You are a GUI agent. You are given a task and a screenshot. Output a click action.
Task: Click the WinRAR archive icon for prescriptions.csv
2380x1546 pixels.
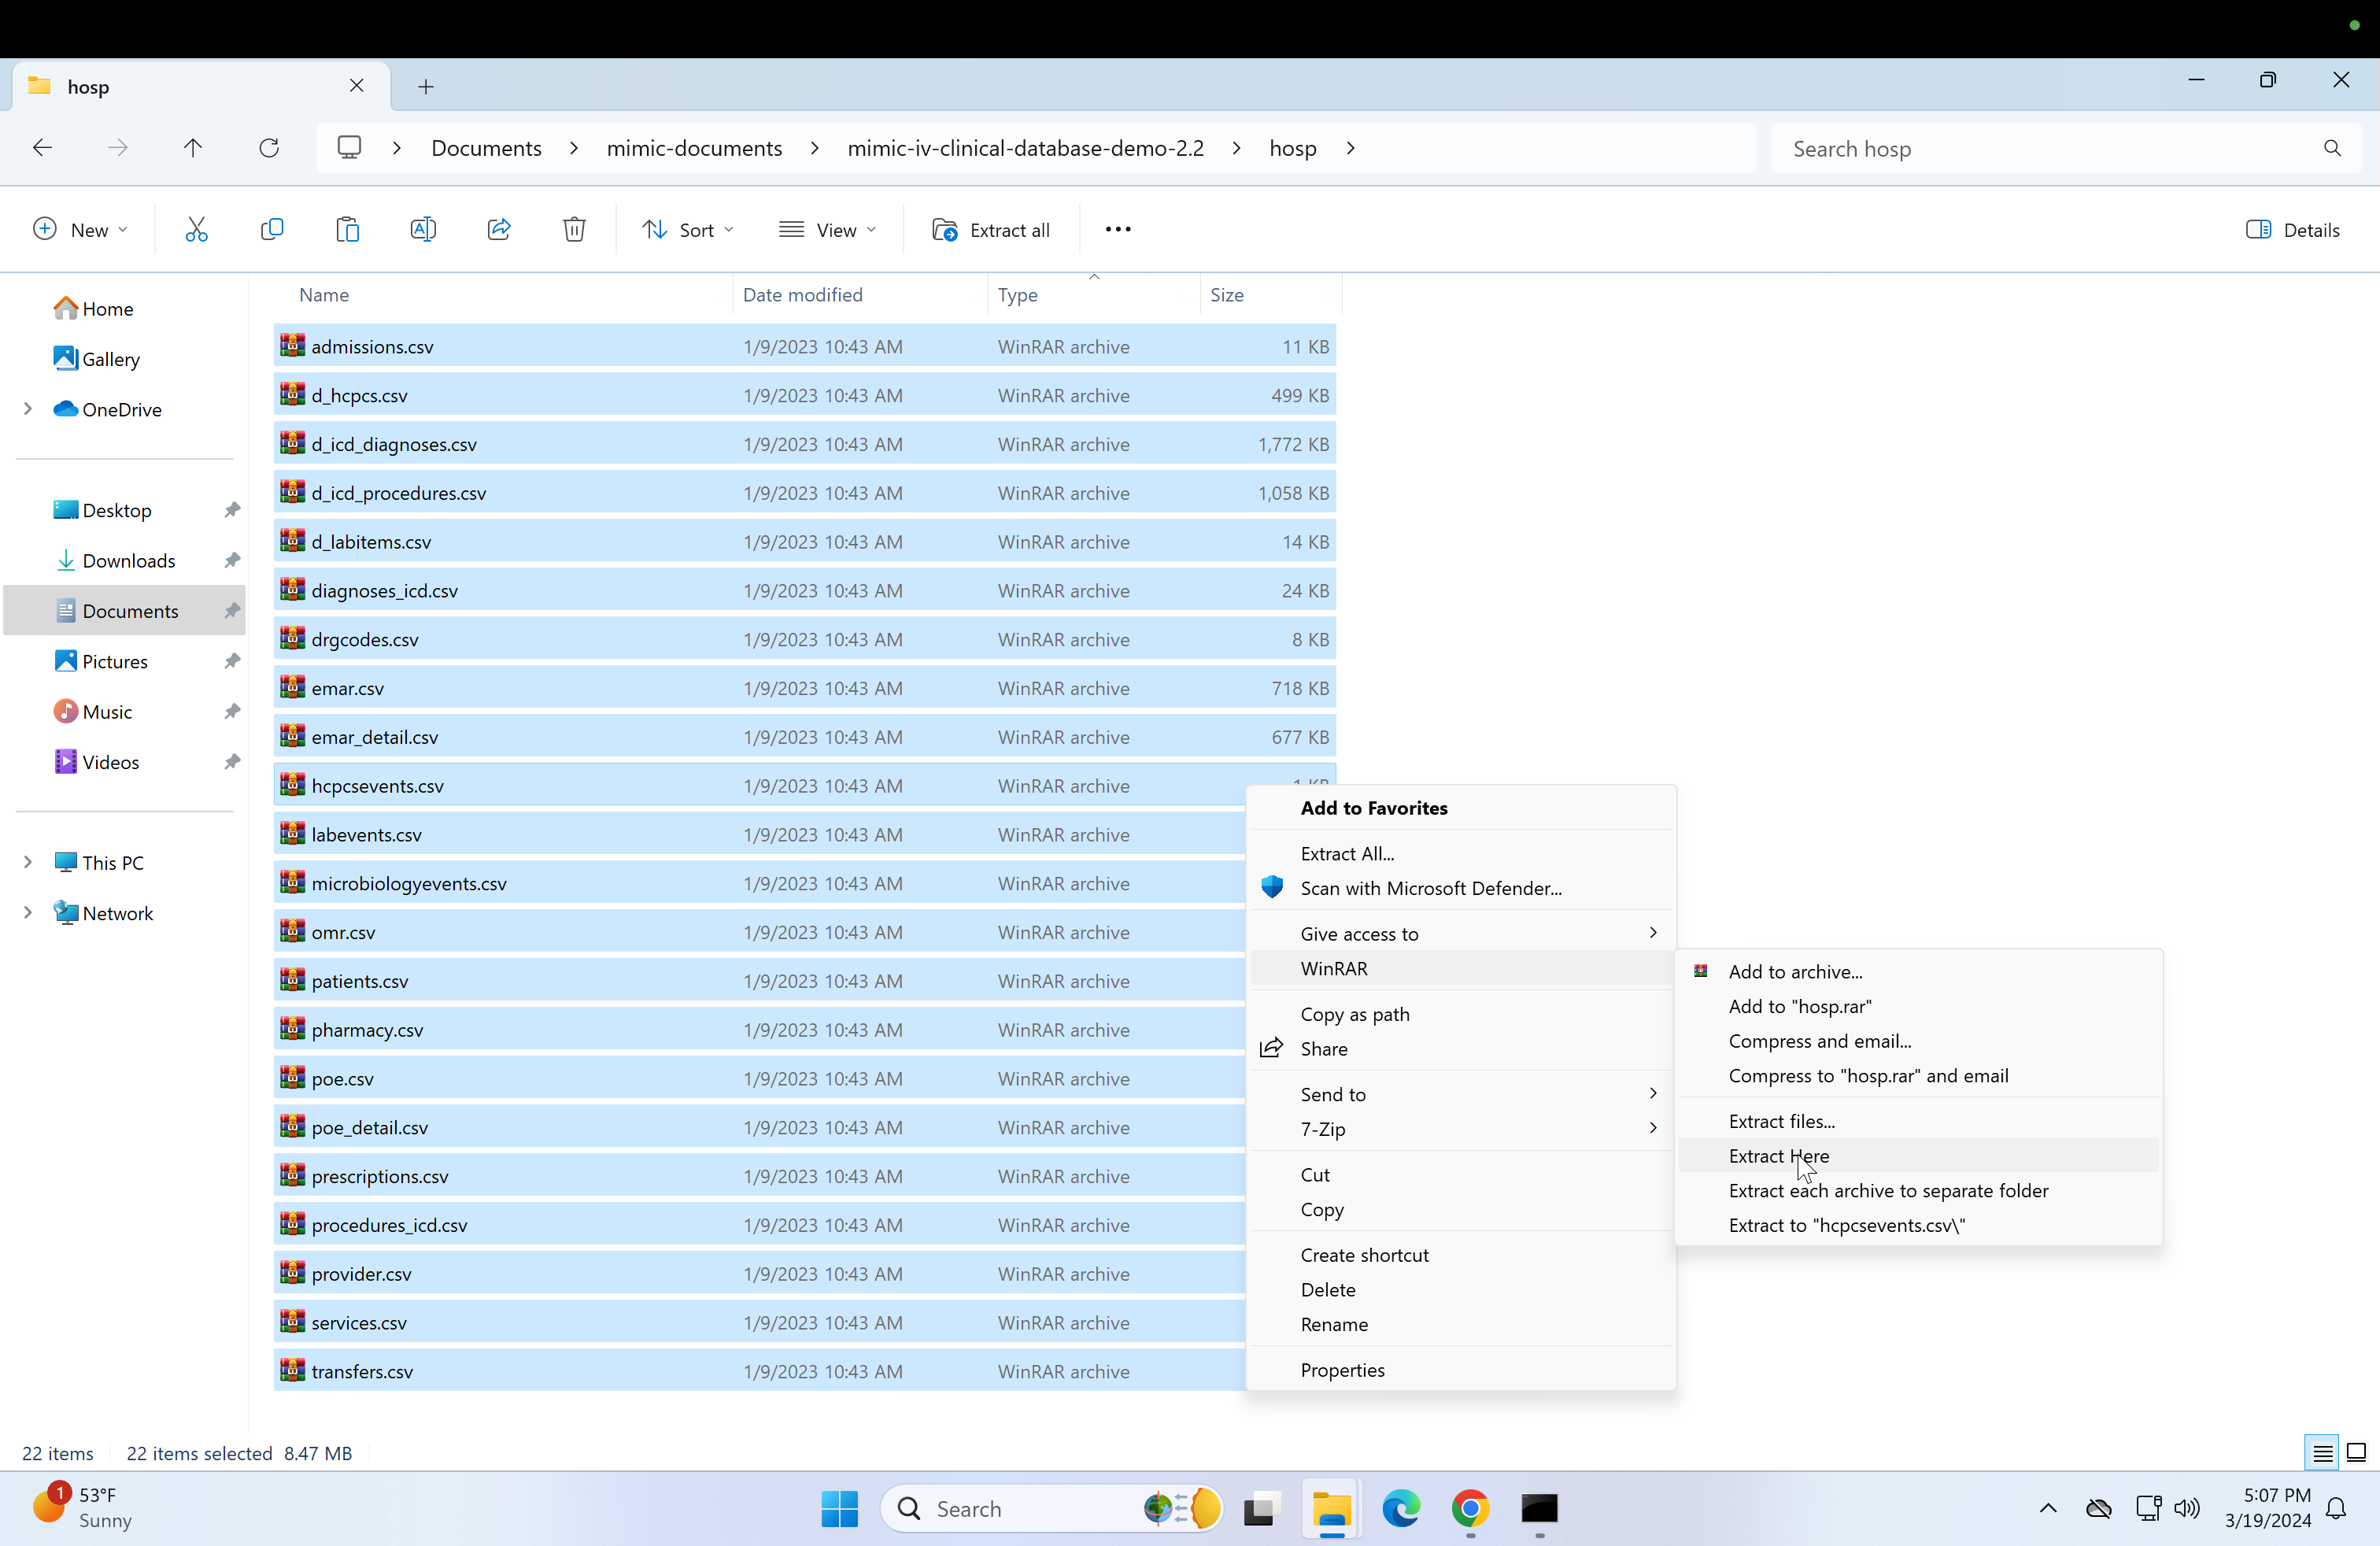coord(290,1174)
